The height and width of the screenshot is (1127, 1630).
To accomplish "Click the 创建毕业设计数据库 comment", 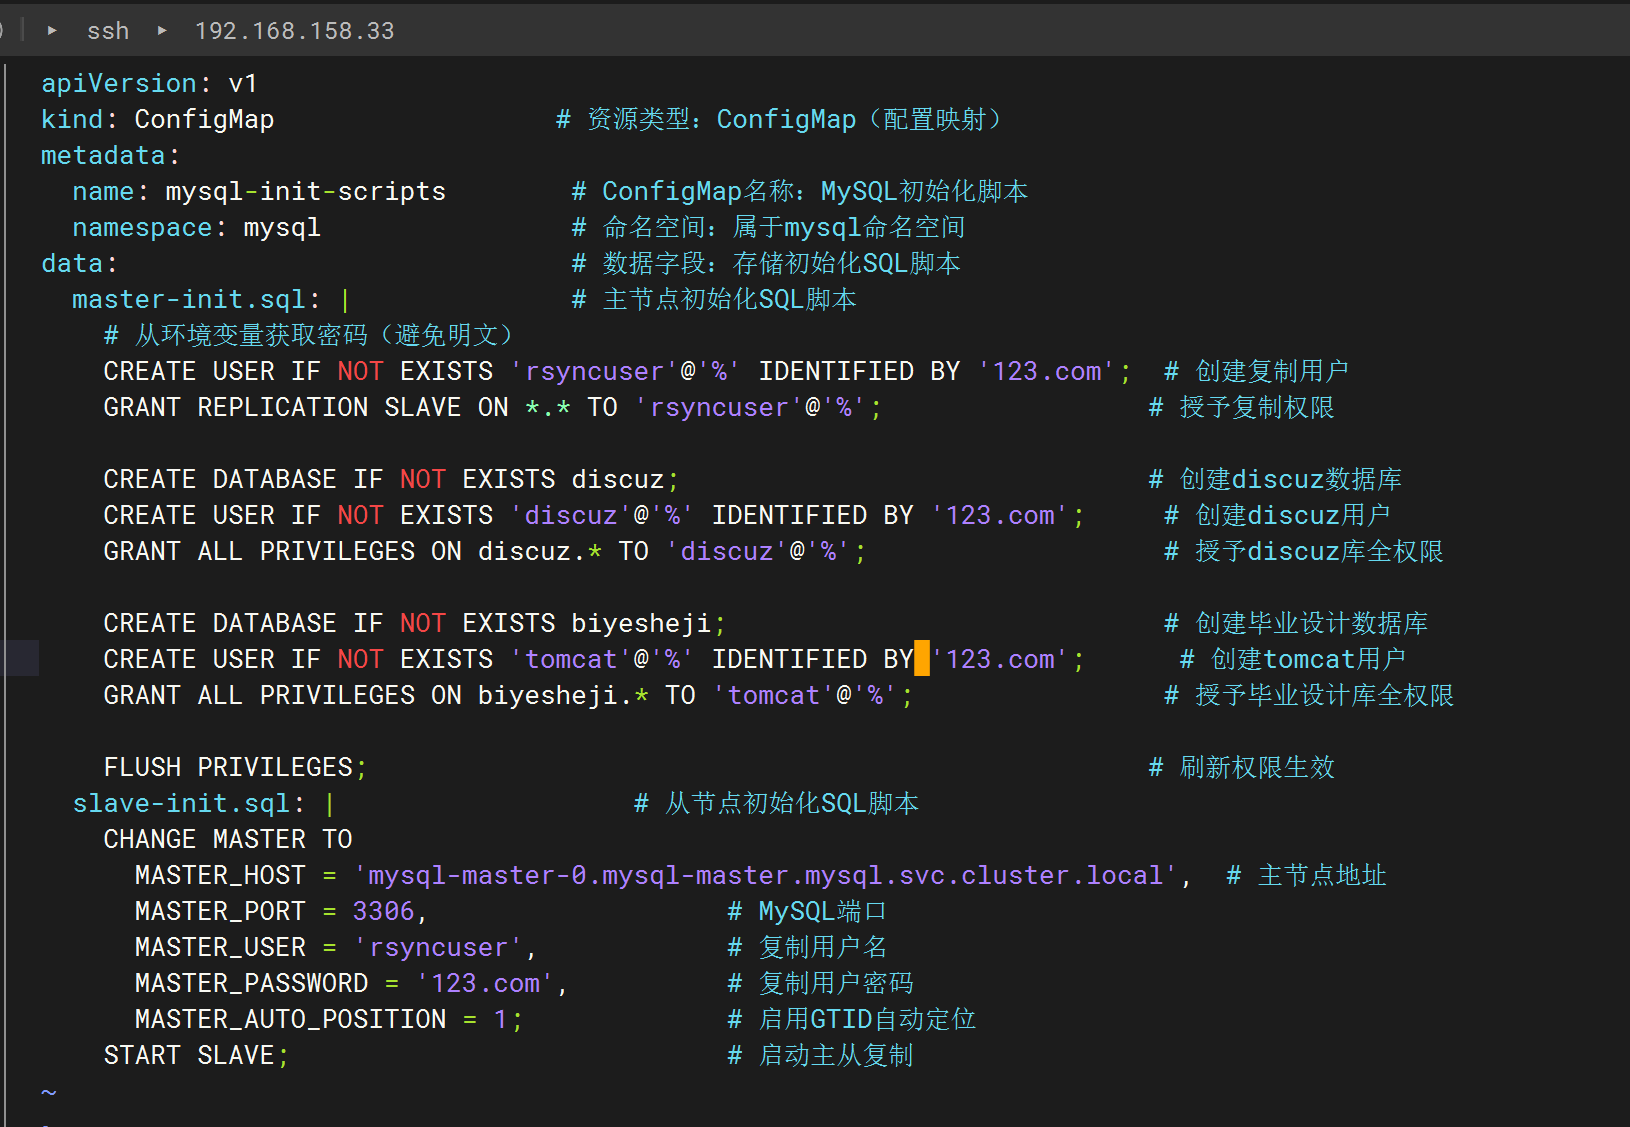I will [x=1296, y=623].
